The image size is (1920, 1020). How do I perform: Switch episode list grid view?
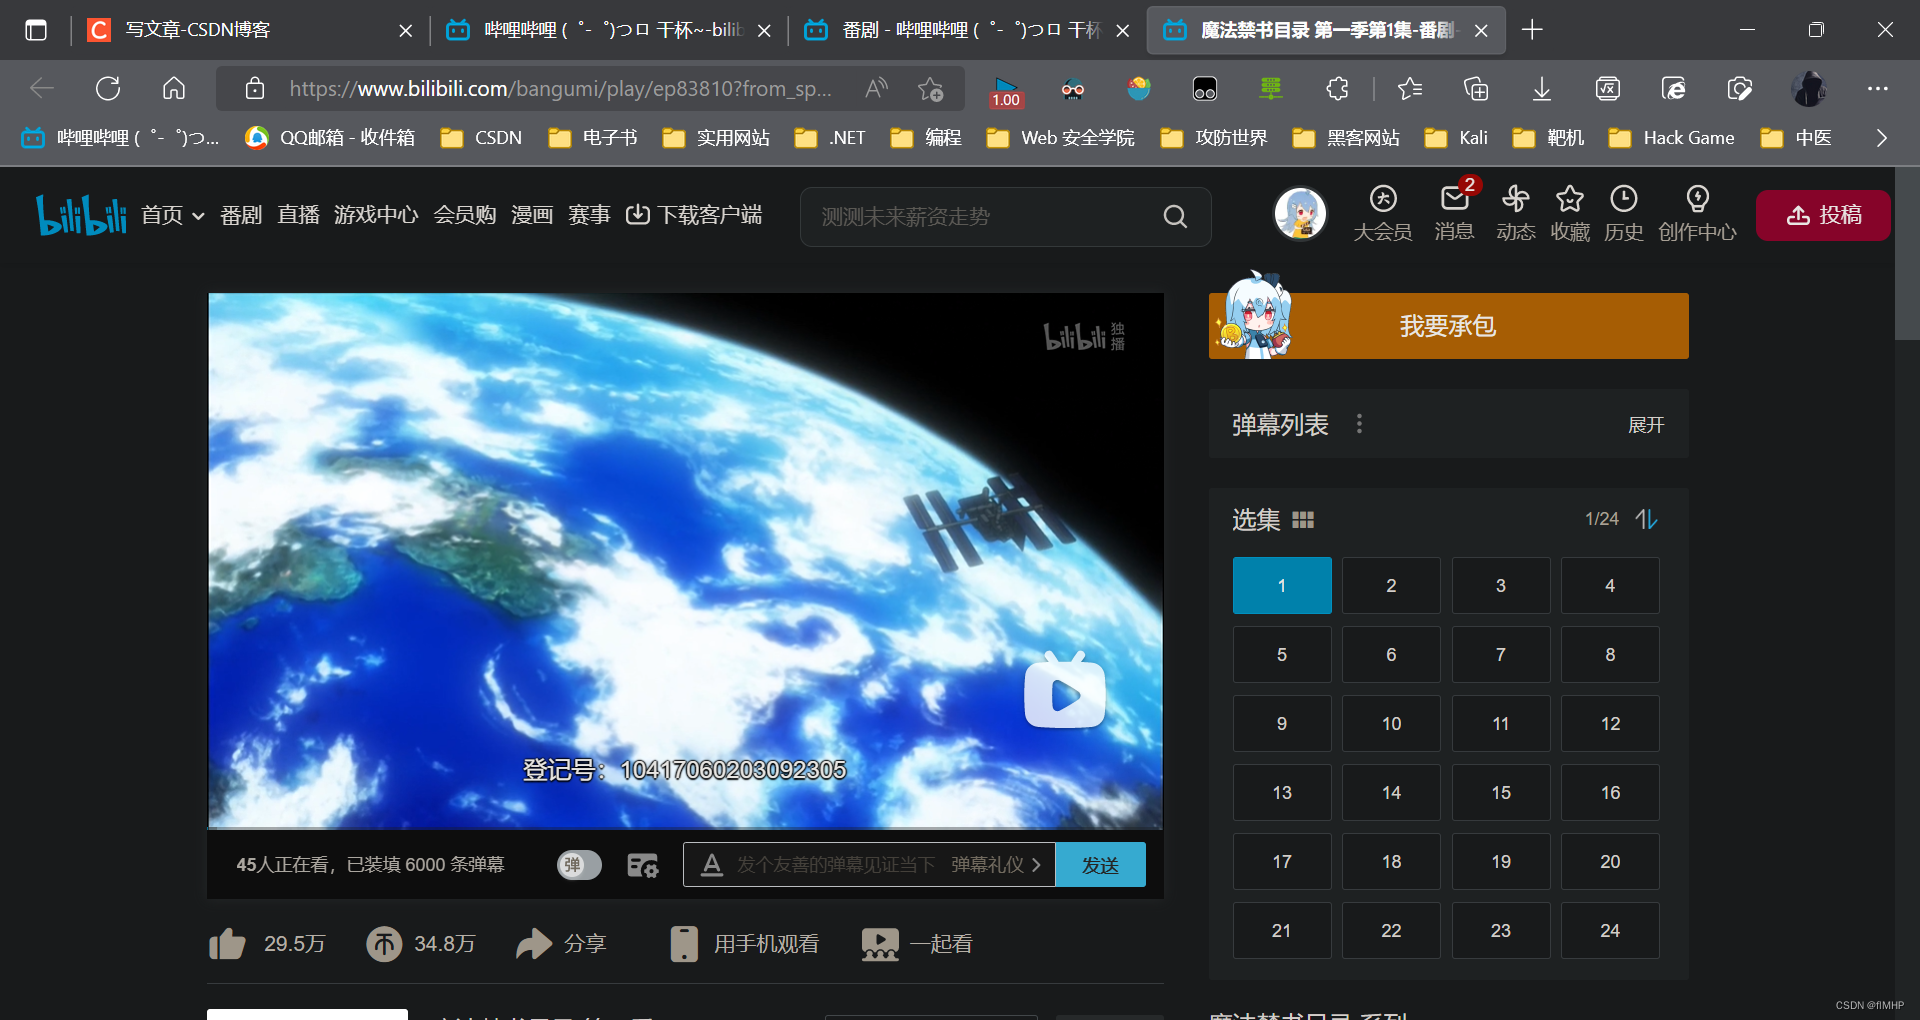1303,520
